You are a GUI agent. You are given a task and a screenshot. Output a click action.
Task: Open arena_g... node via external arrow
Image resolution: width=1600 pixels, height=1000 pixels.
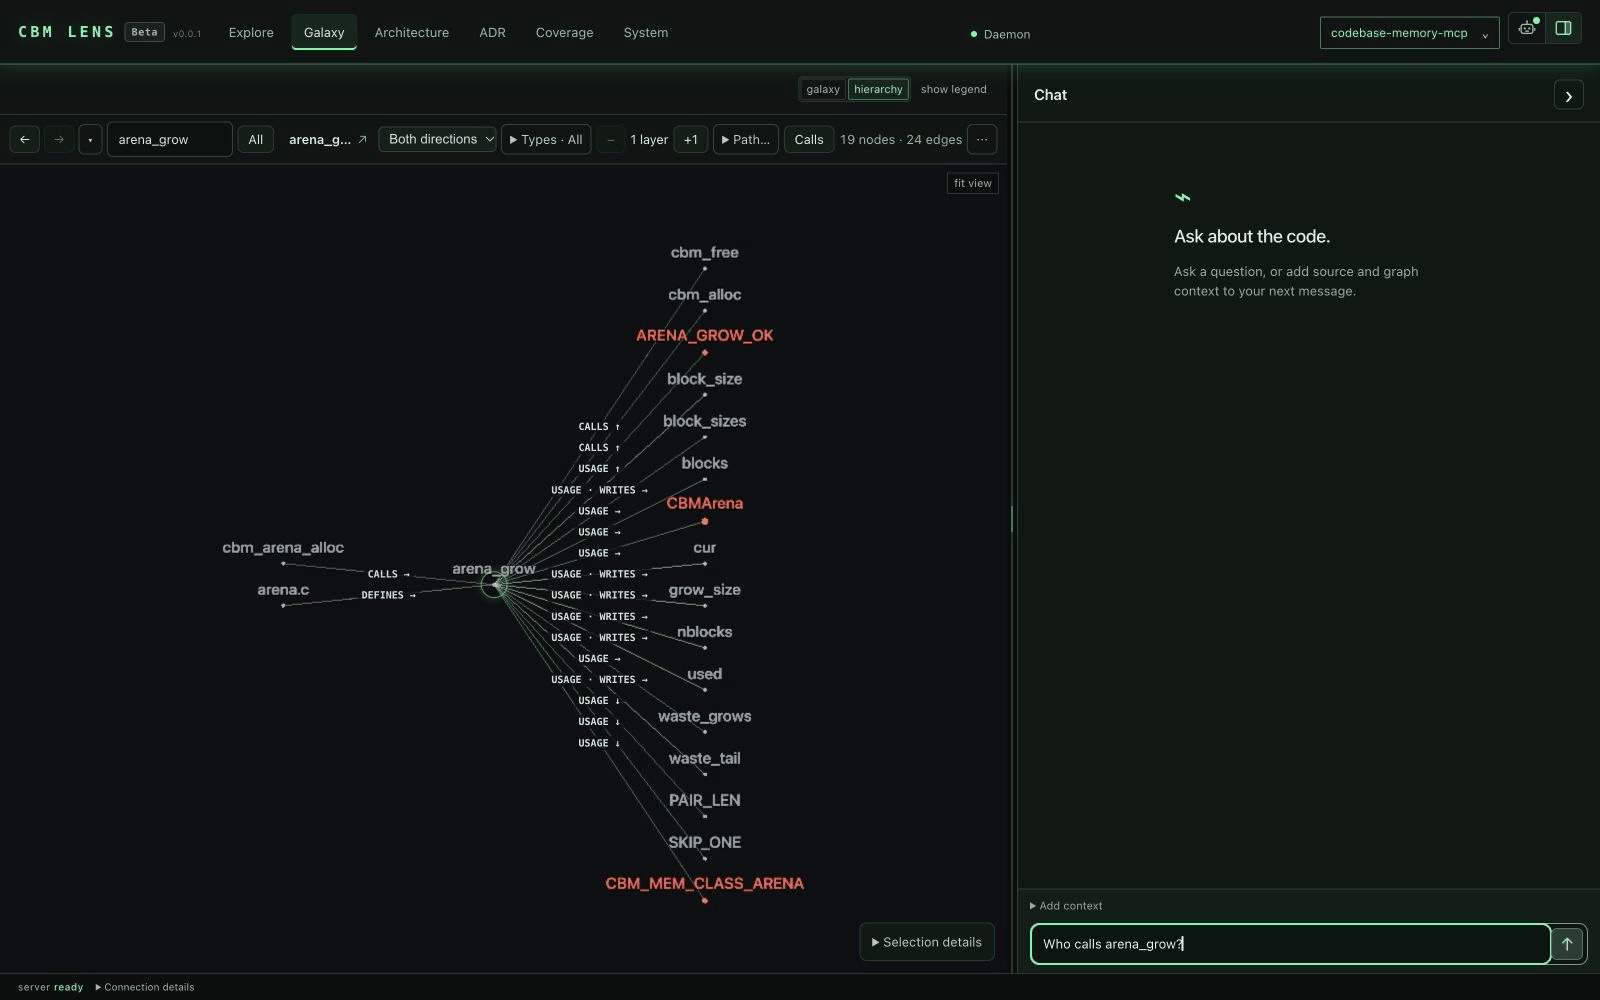362,139
